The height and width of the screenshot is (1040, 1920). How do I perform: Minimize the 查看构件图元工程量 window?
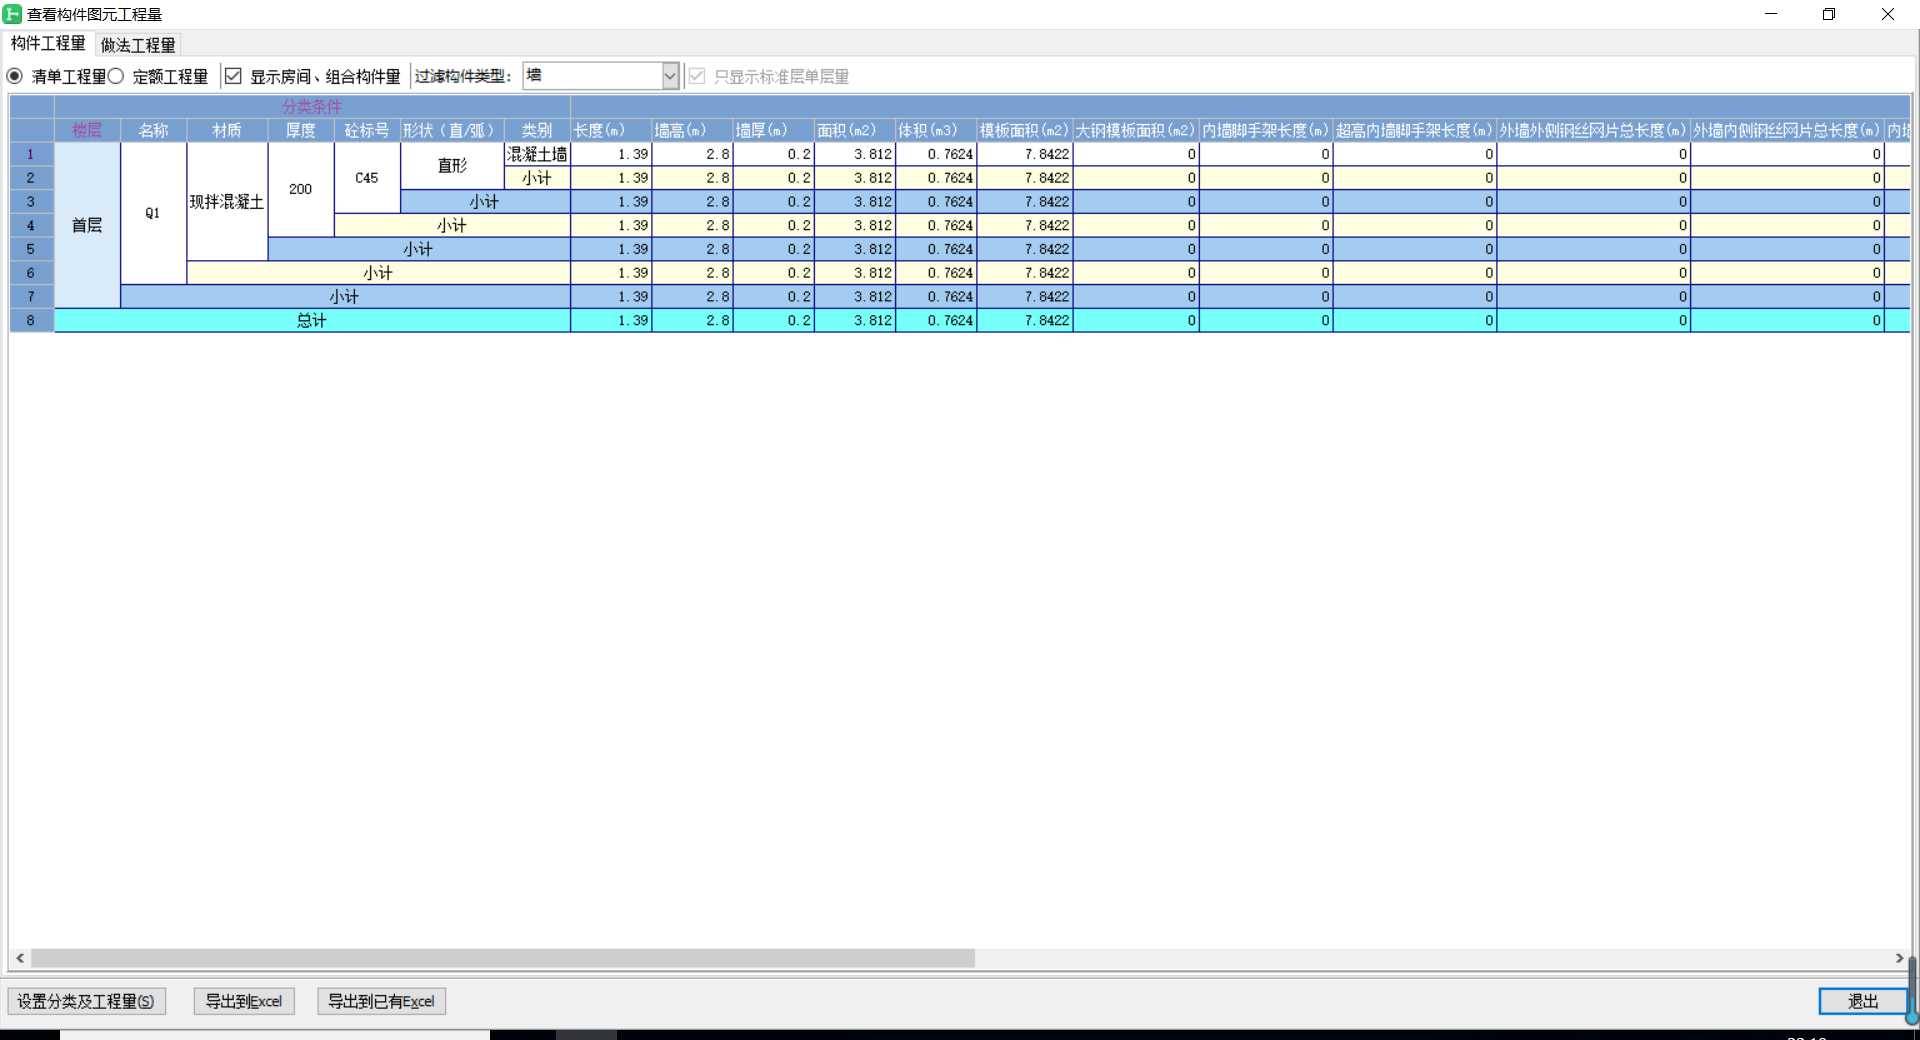click(x=1771, y=14)
